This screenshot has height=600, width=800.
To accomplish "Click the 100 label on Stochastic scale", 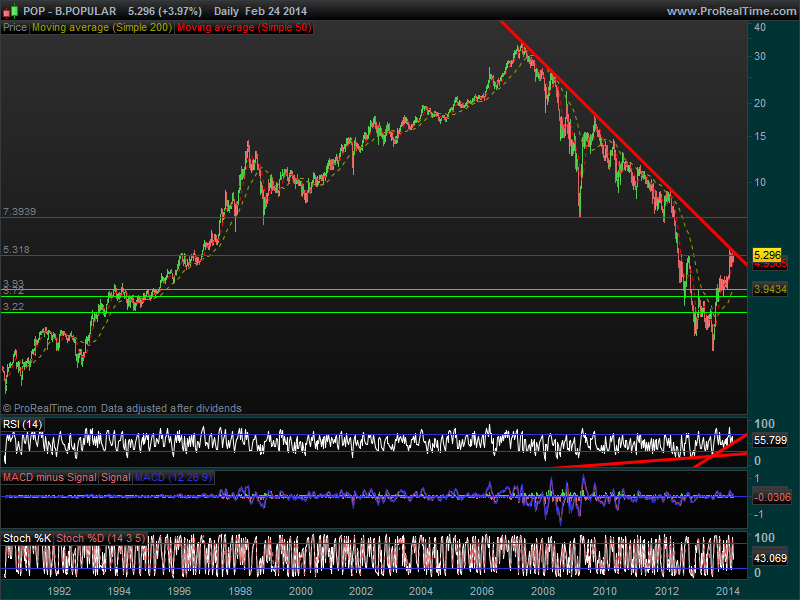I will [764, 538].
